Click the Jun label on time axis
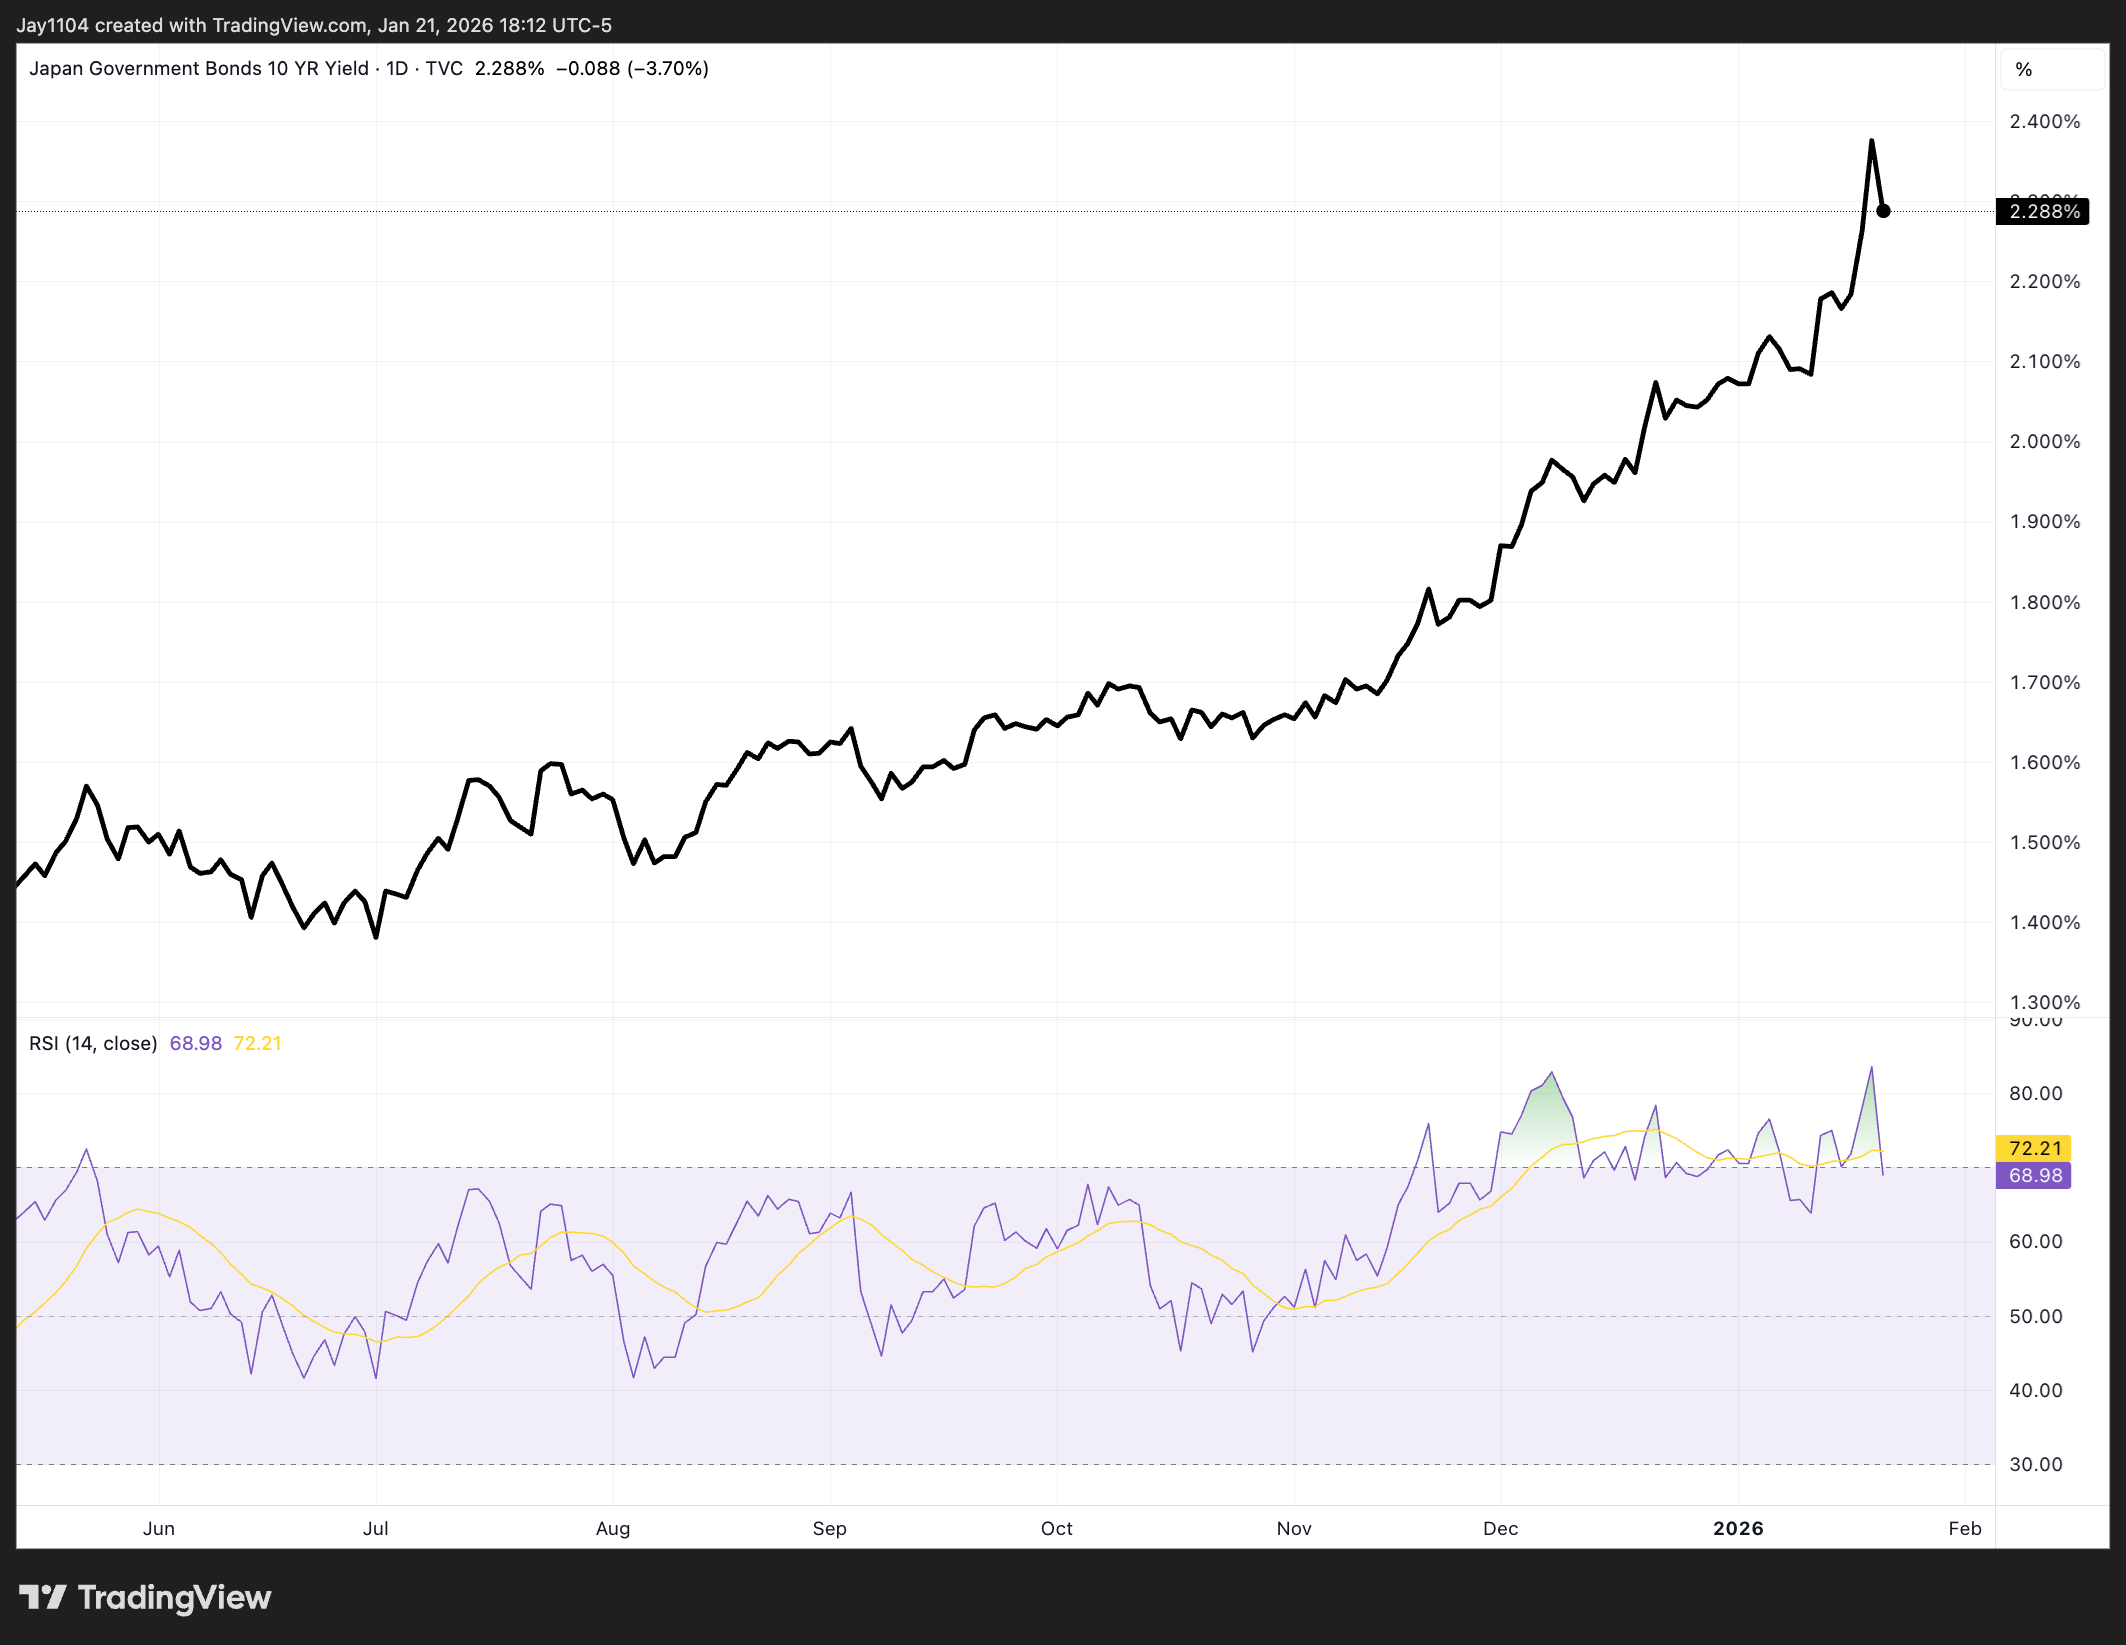Screen dimensions: 2126x1645 point(158,1528)
